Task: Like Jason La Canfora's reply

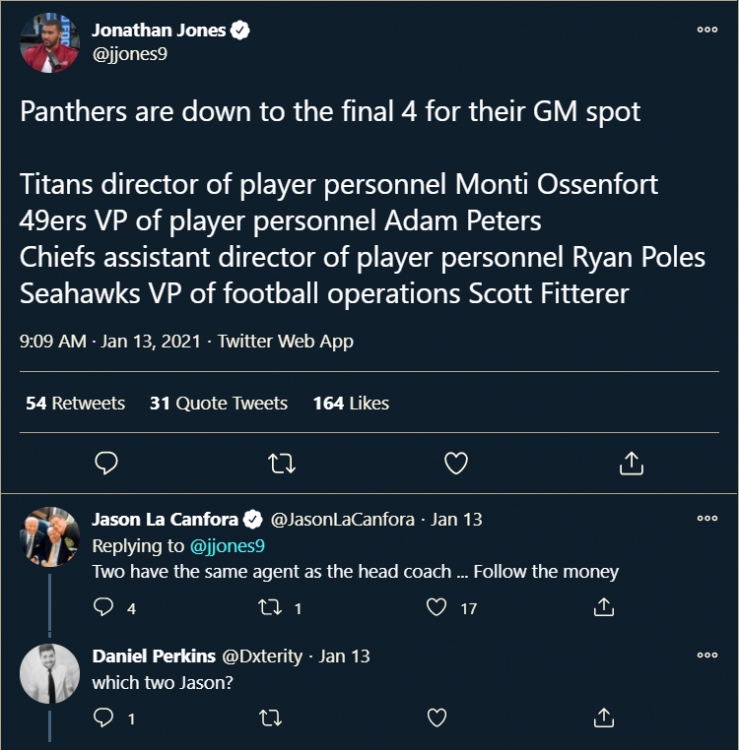Action: 437,607
